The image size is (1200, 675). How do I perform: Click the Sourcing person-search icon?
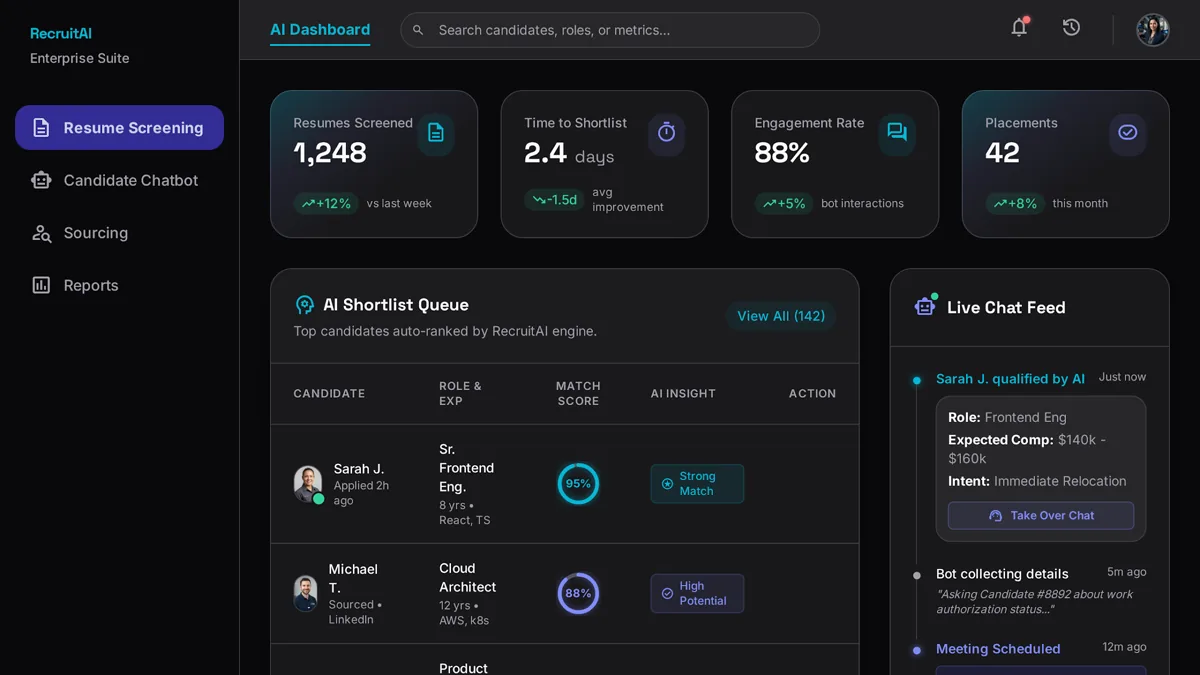tap(41, 233)
